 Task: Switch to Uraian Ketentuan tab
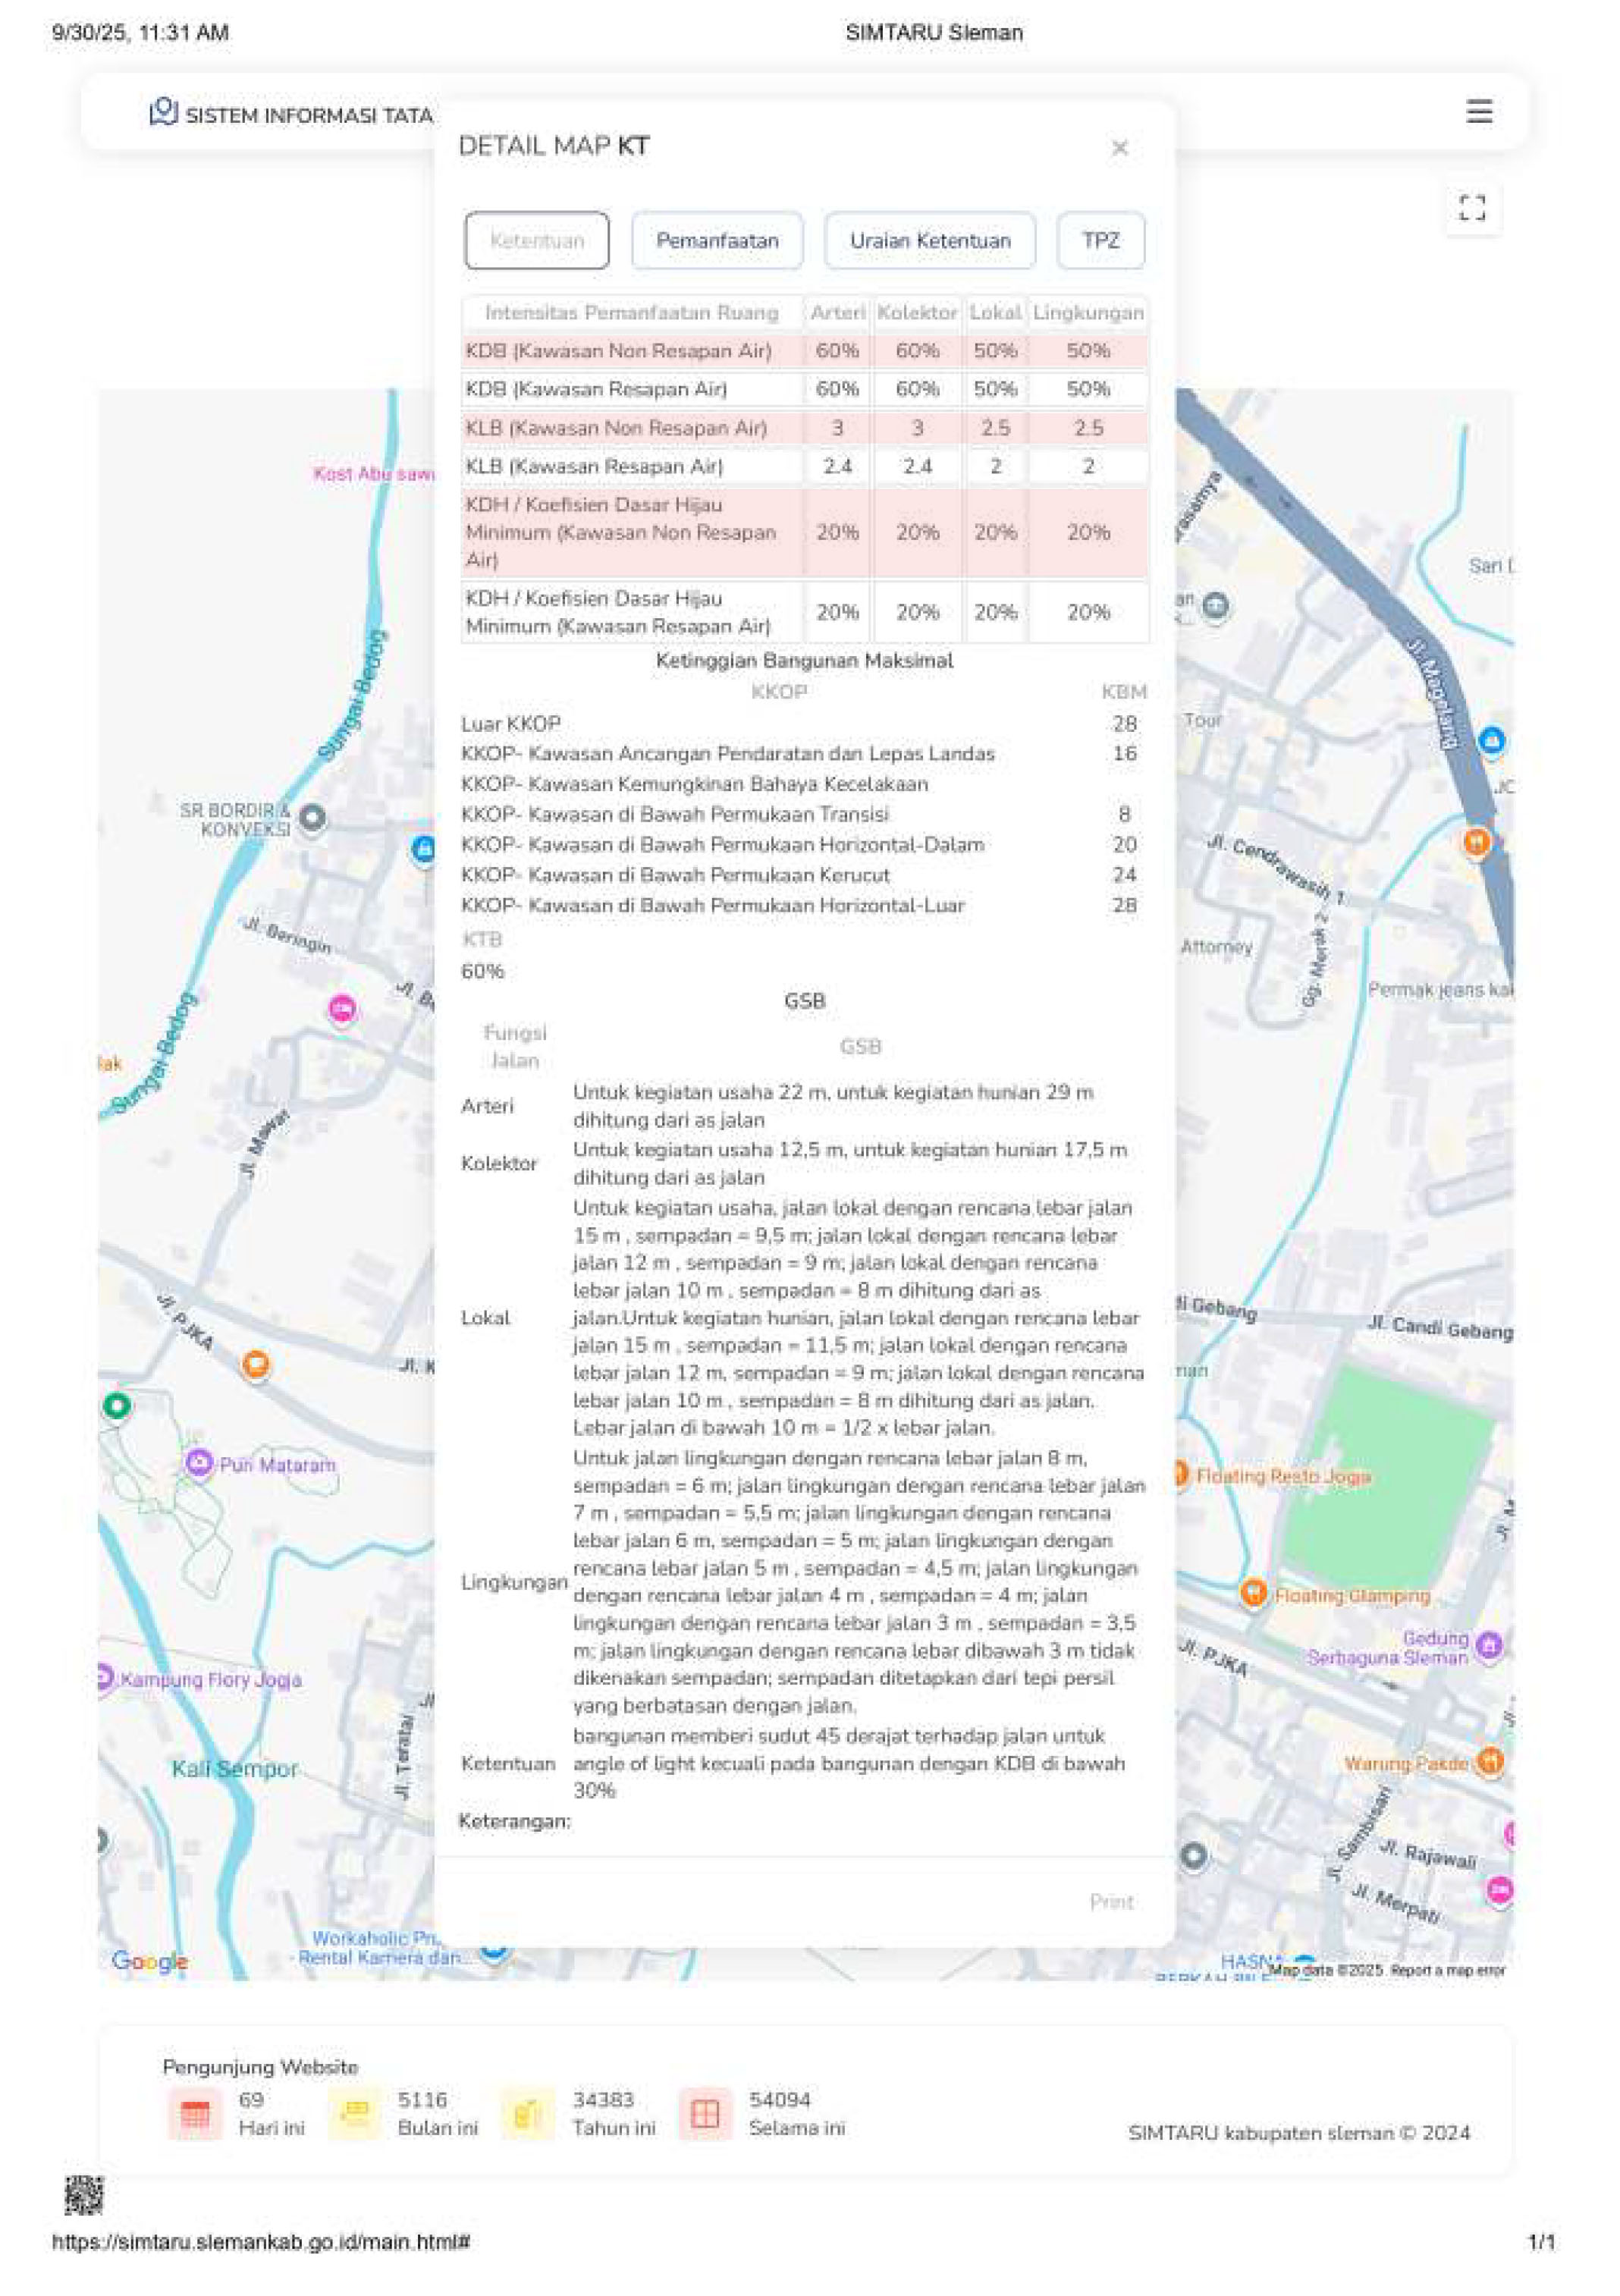pos(930,240)
